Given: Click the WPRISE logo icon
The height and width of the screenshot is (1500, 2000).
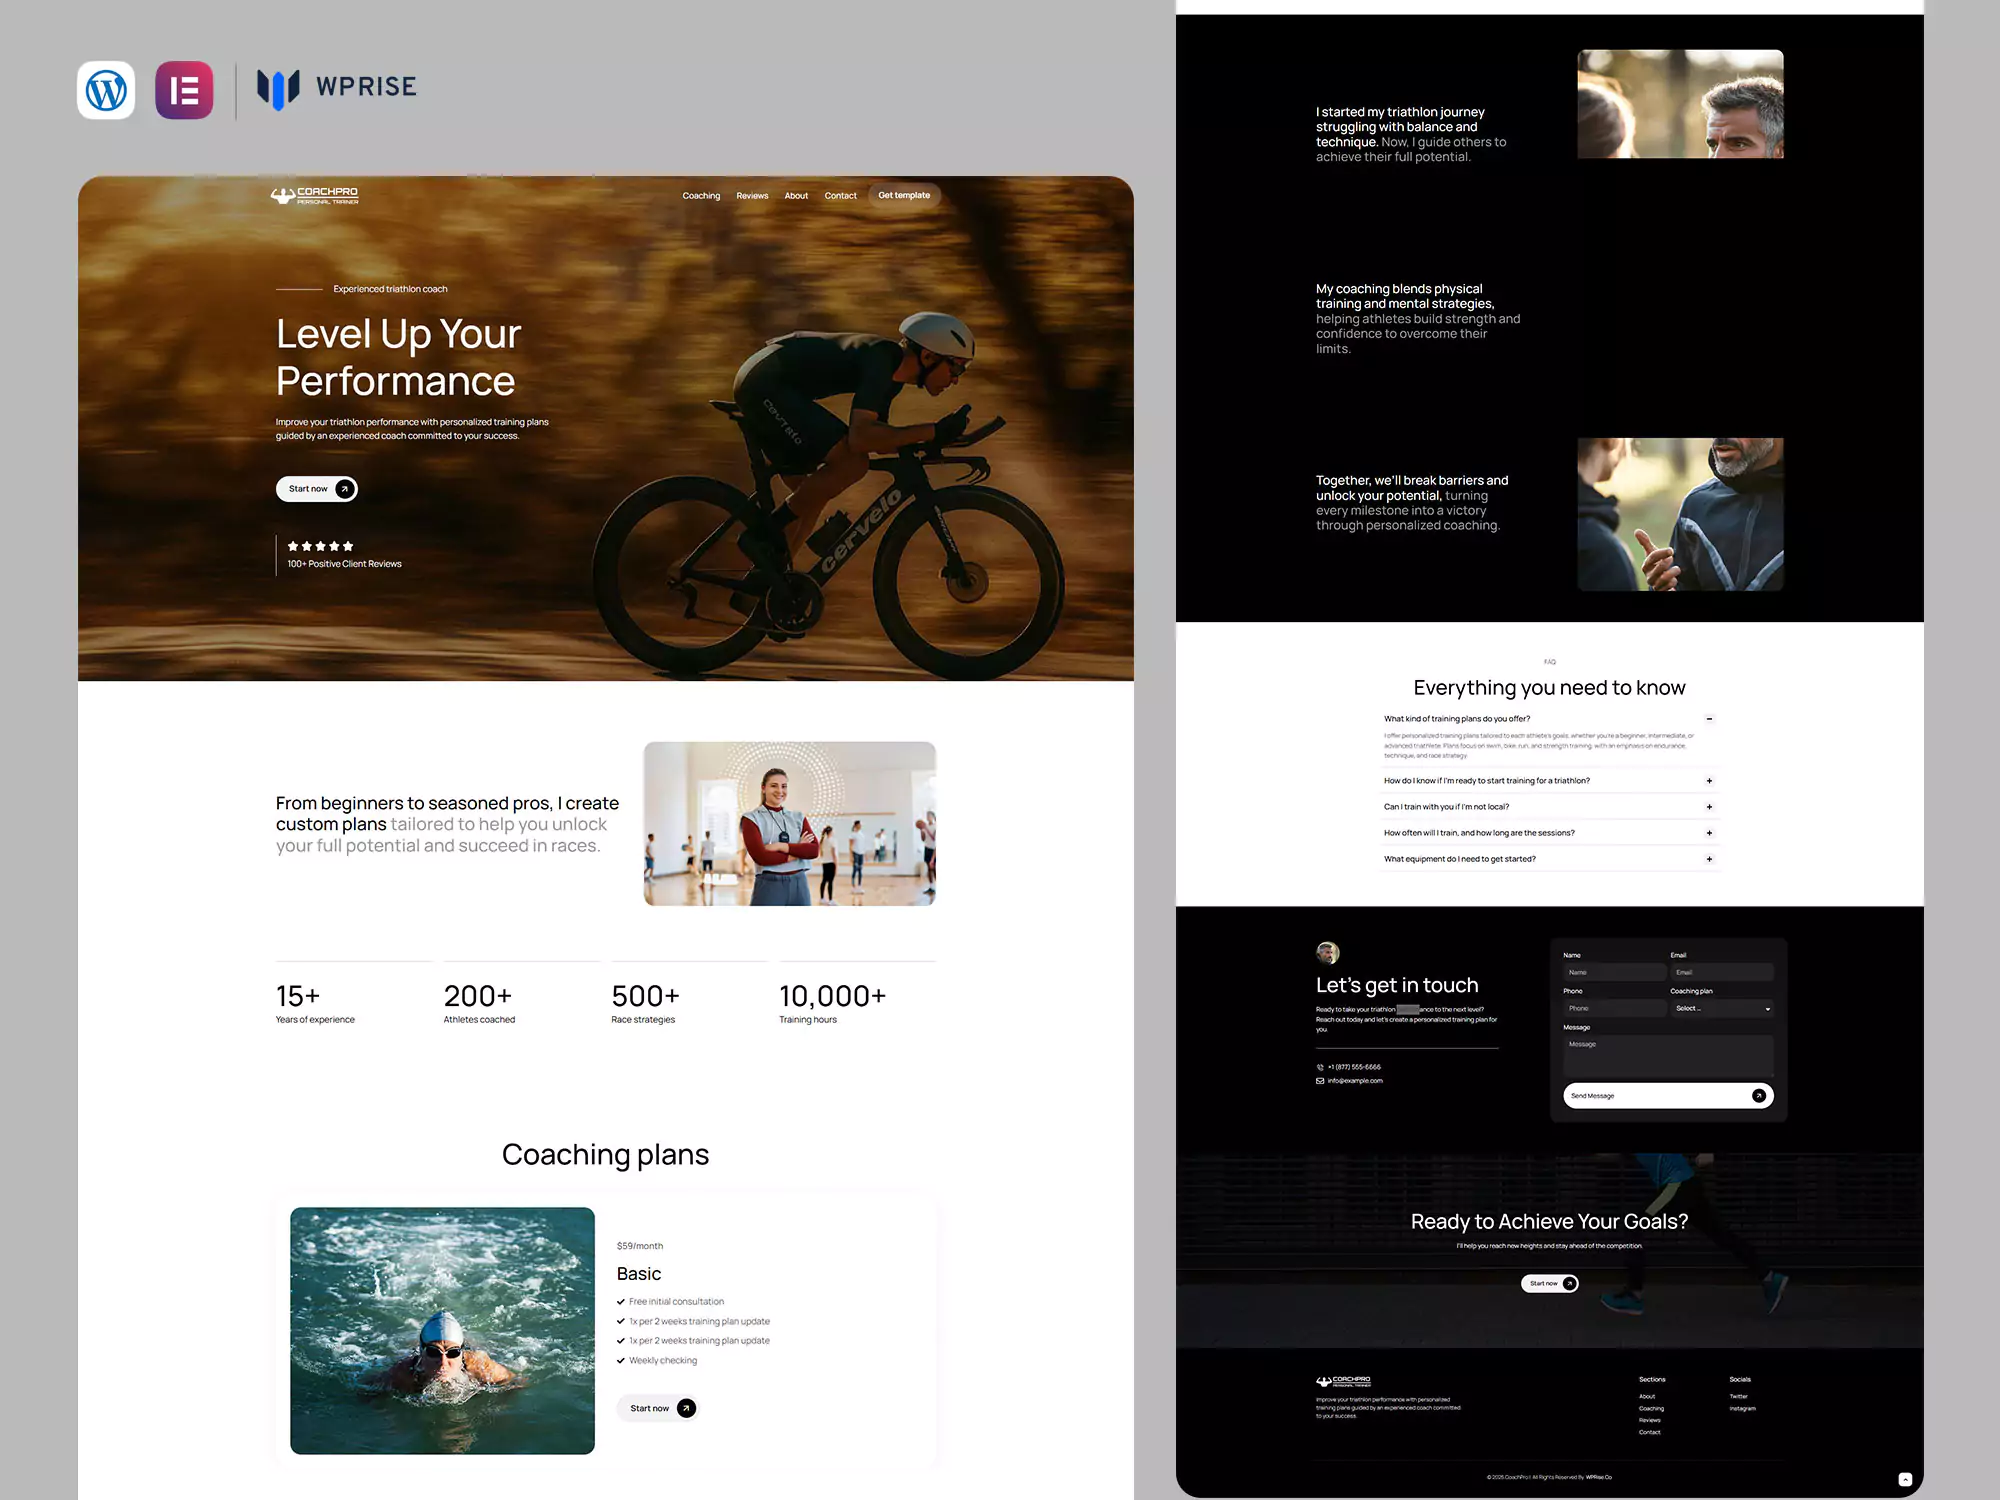Looking at the screenshot, I should pos(278,88).
